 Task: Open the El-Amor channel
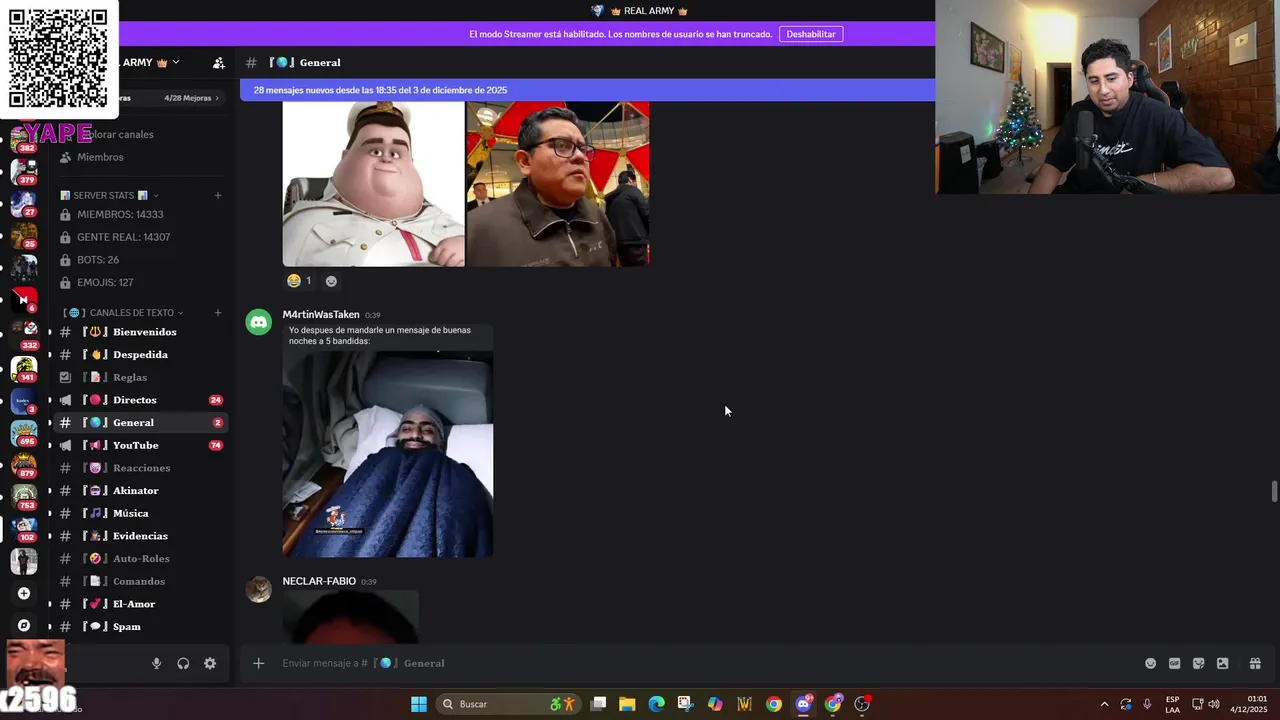(x=141, y=604)
